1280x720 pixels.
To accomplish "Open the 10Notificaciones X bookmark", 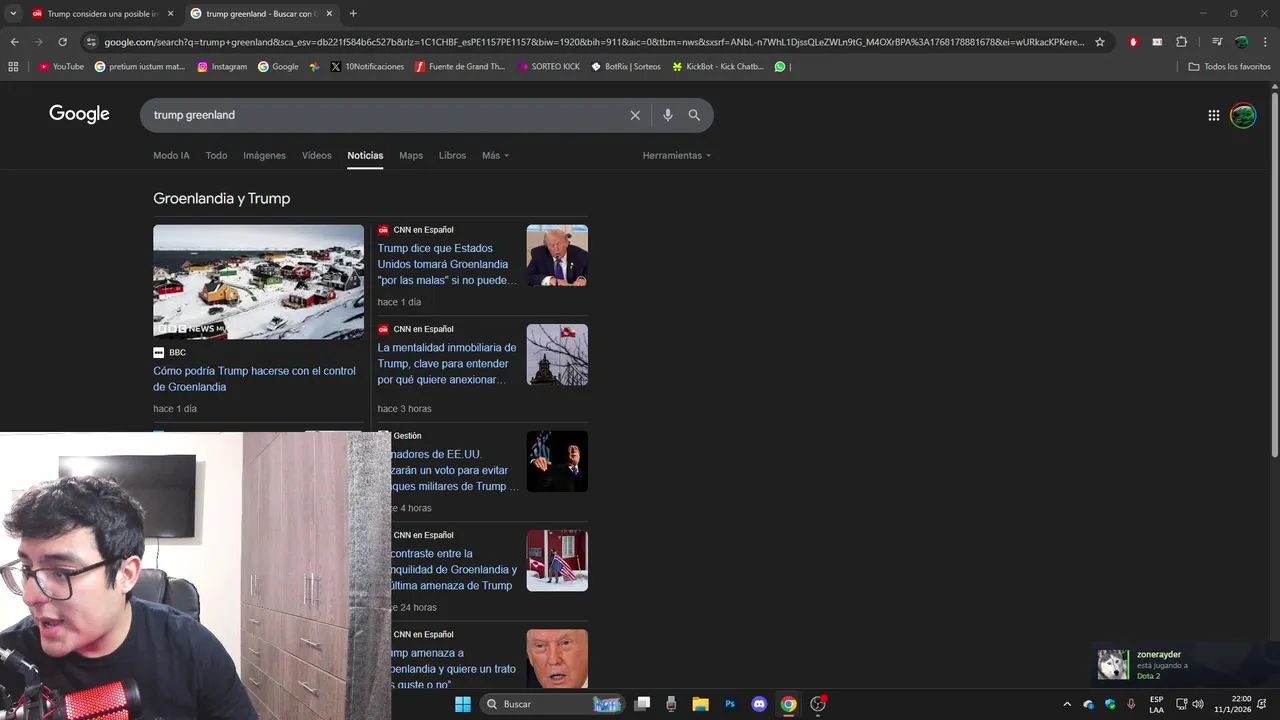I will click(x=367, y=67).
